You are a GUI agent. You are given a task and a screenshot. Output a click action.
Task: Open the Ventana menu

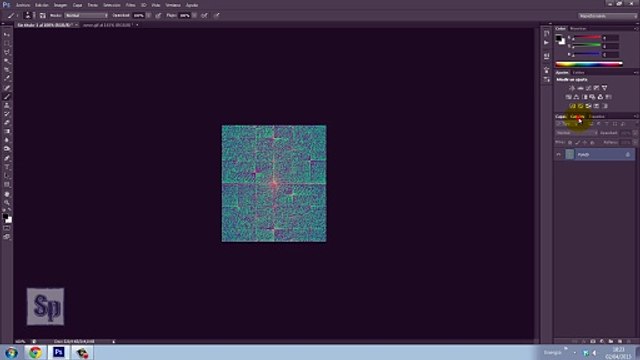(173, 5)
